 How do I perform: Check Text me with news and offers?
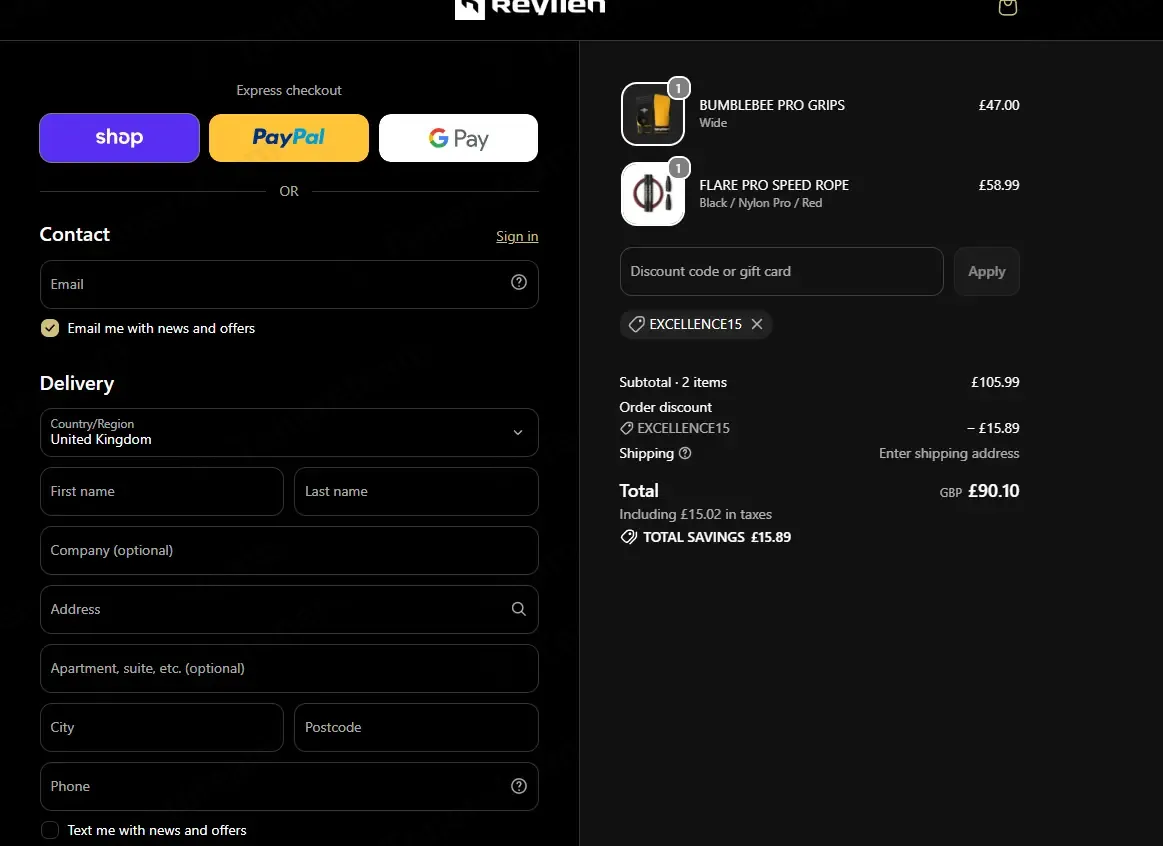50,830
